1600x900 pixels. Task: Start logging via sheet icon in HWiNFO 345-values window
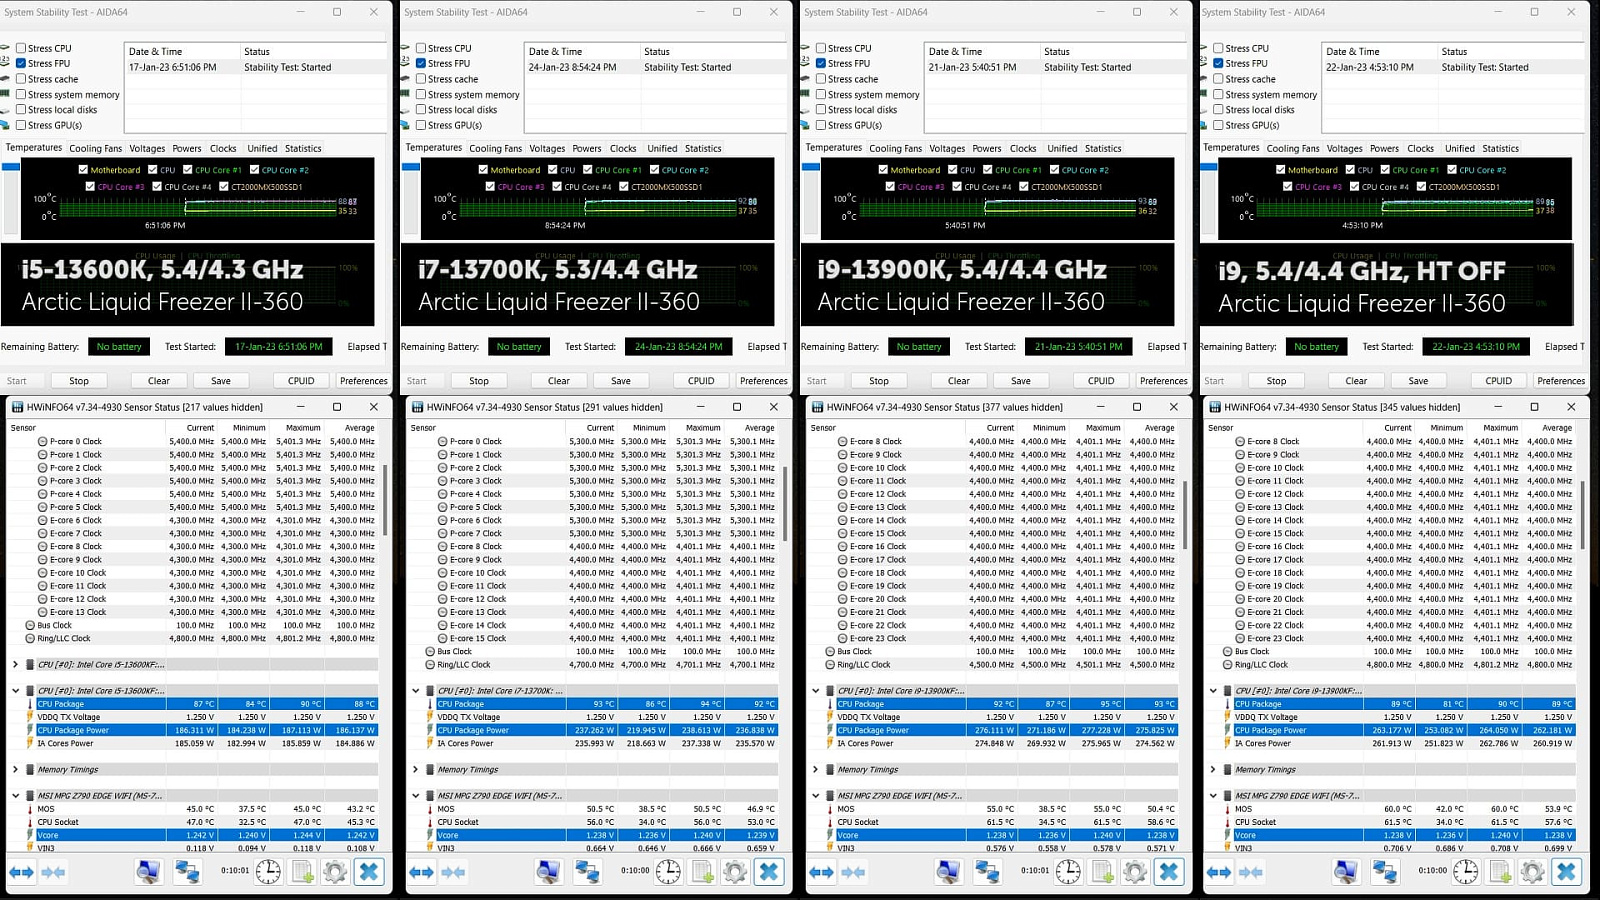pyautogui.click(x=1500, y=872)
